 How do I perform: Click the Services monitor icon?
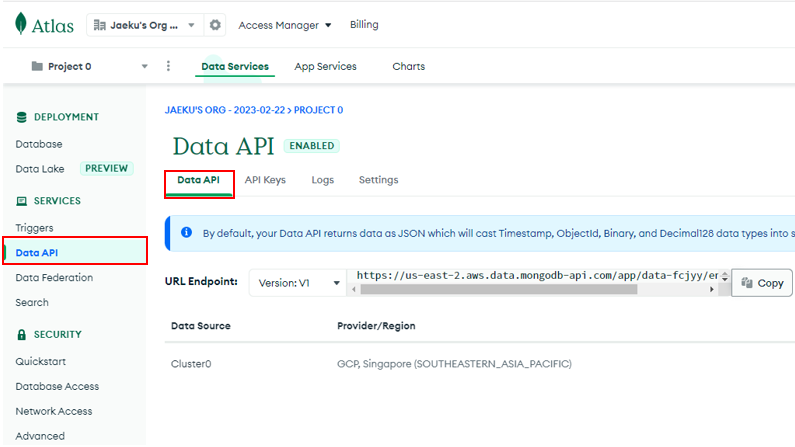tap(21, 201)
